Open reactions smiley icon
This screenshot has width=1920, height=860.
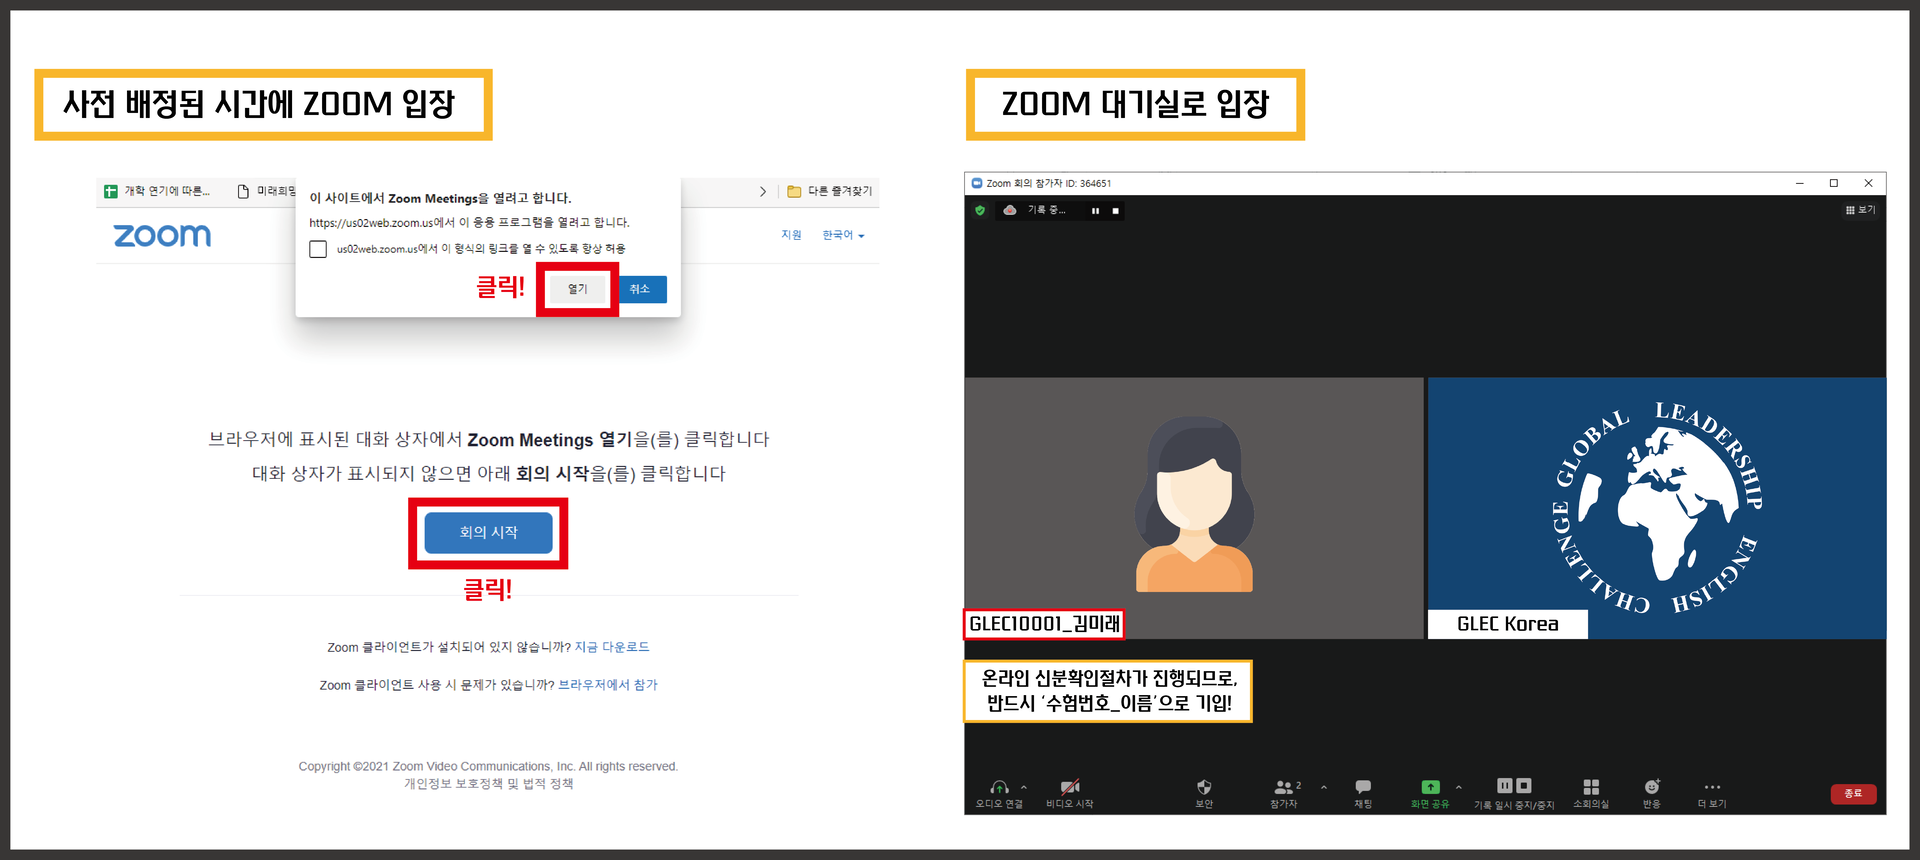point(1652,787)
